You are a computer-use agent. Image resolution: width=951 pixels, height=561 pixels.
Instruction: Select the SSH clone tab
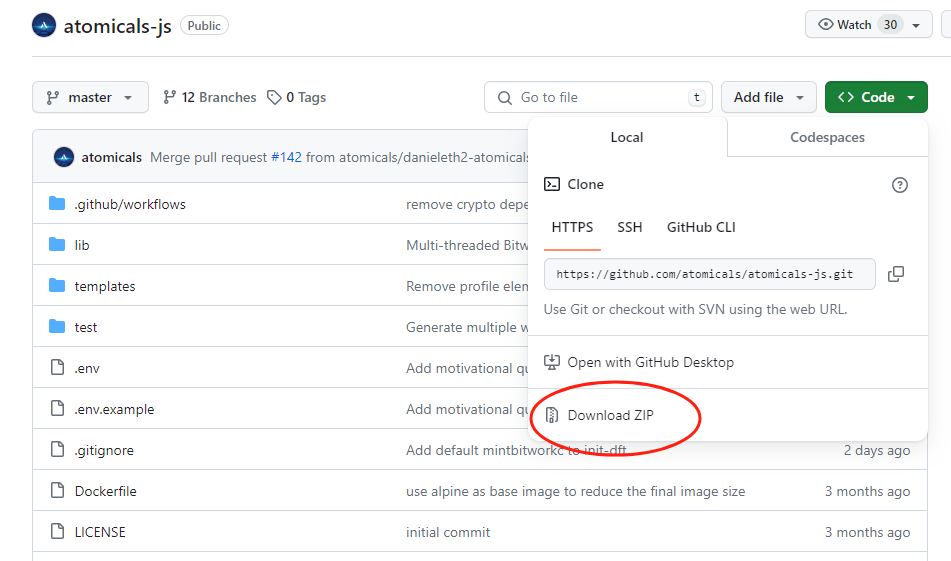tap(630, 227)
